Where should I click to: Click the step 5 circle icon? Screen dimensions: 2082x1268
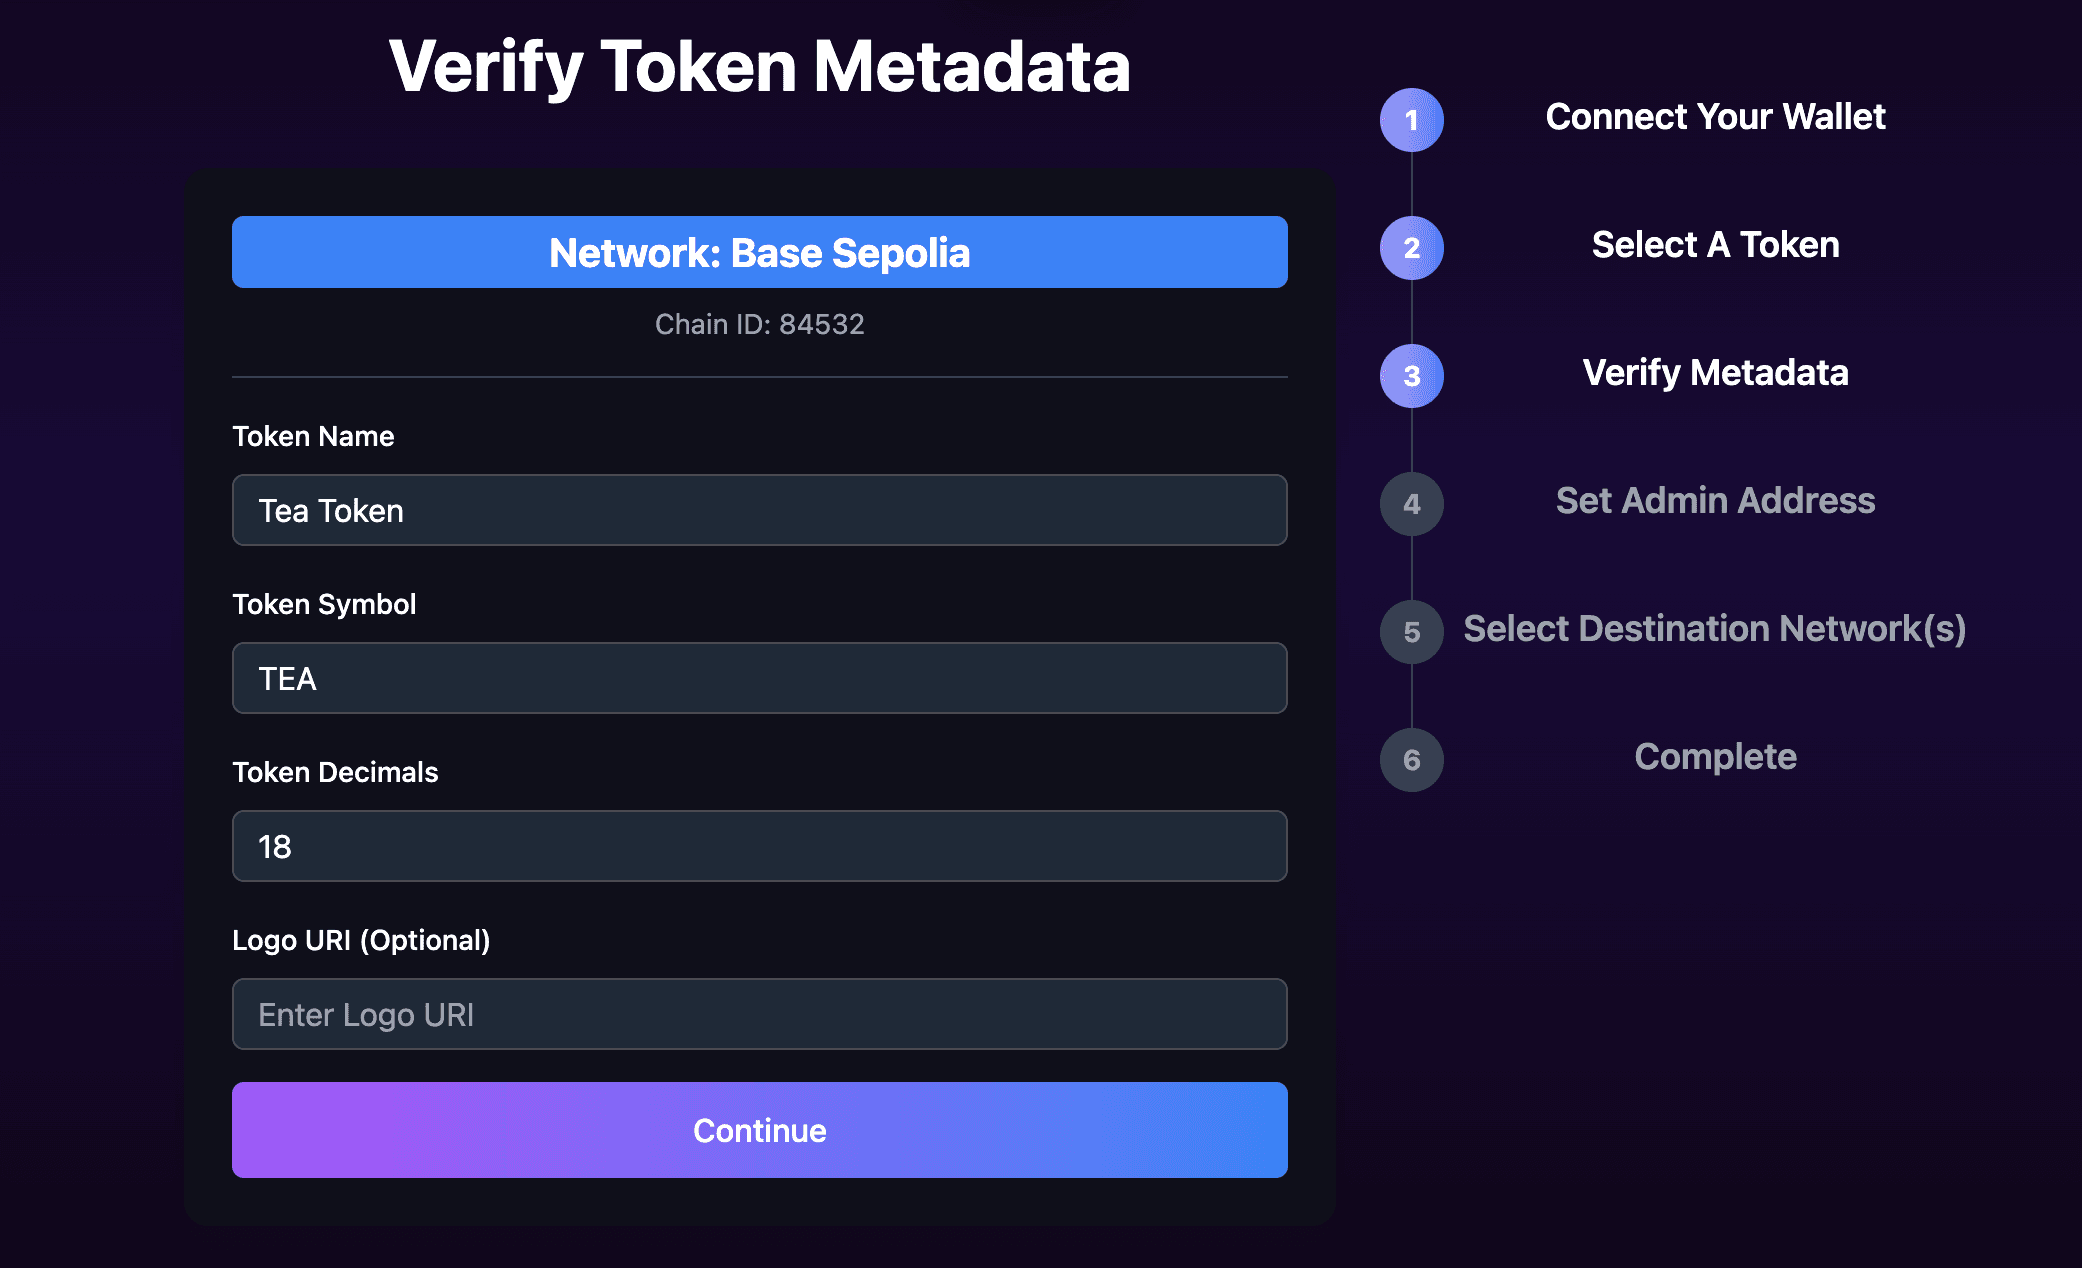tap(1411, 632)
